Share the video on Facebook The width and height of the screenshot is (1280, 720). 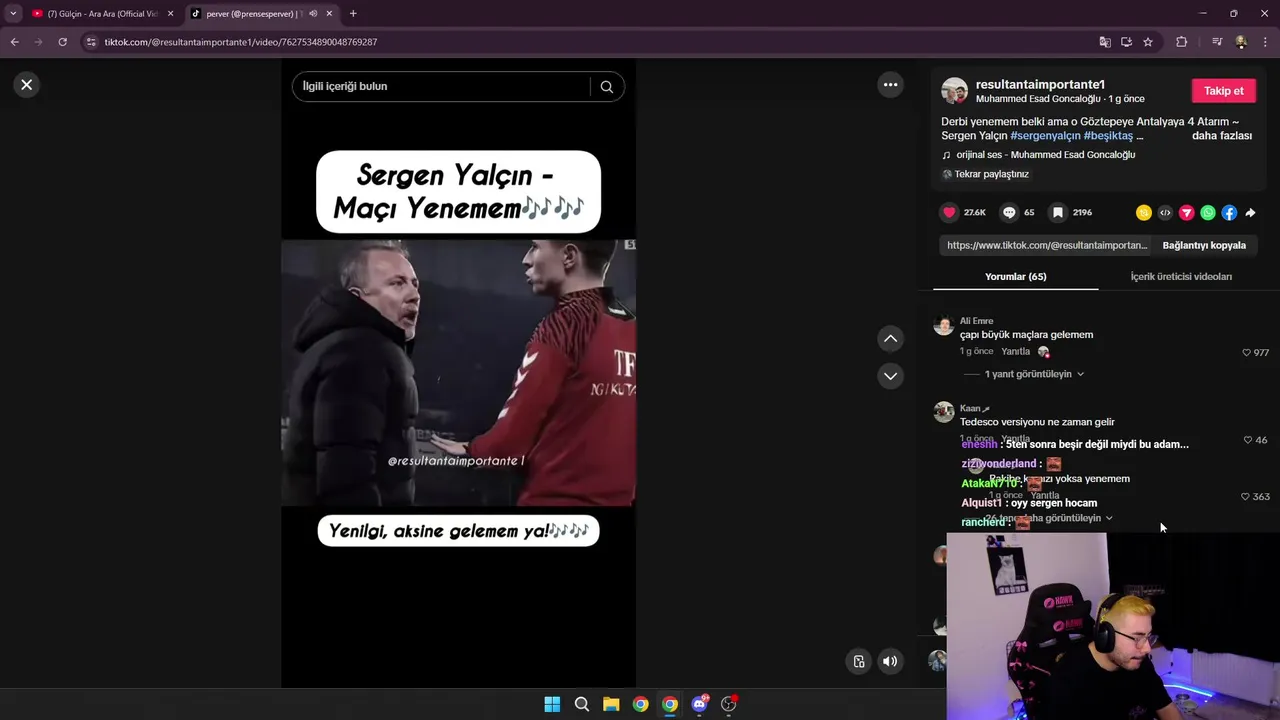[x=1229, y=213]
